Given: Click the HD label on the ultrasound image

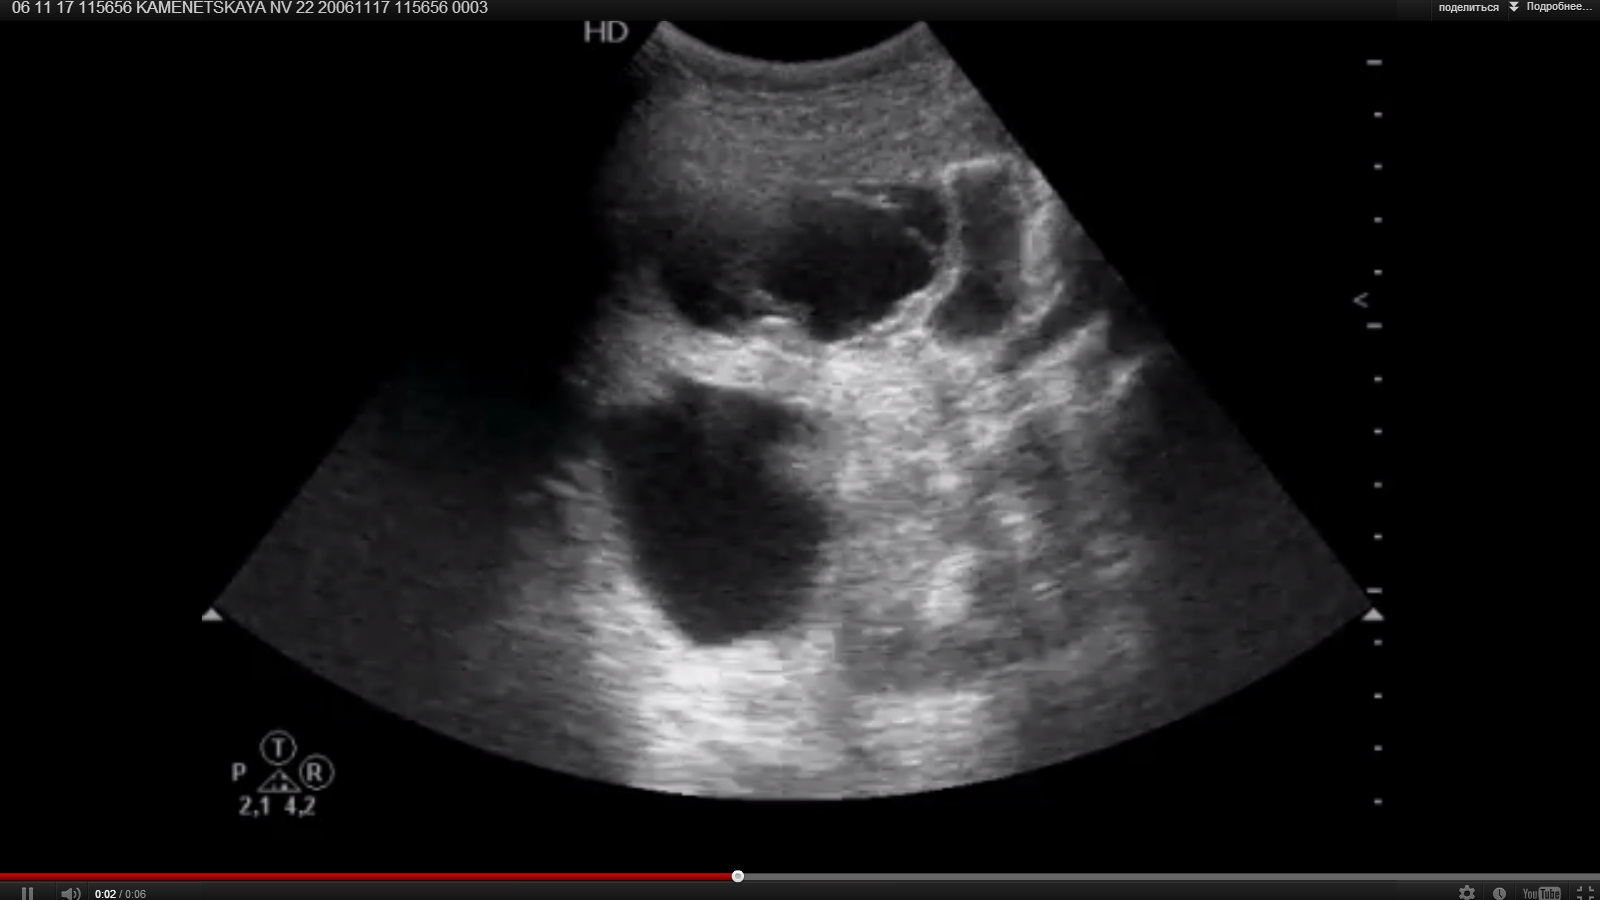Looking at the screenshot, I should click(605, 32).
